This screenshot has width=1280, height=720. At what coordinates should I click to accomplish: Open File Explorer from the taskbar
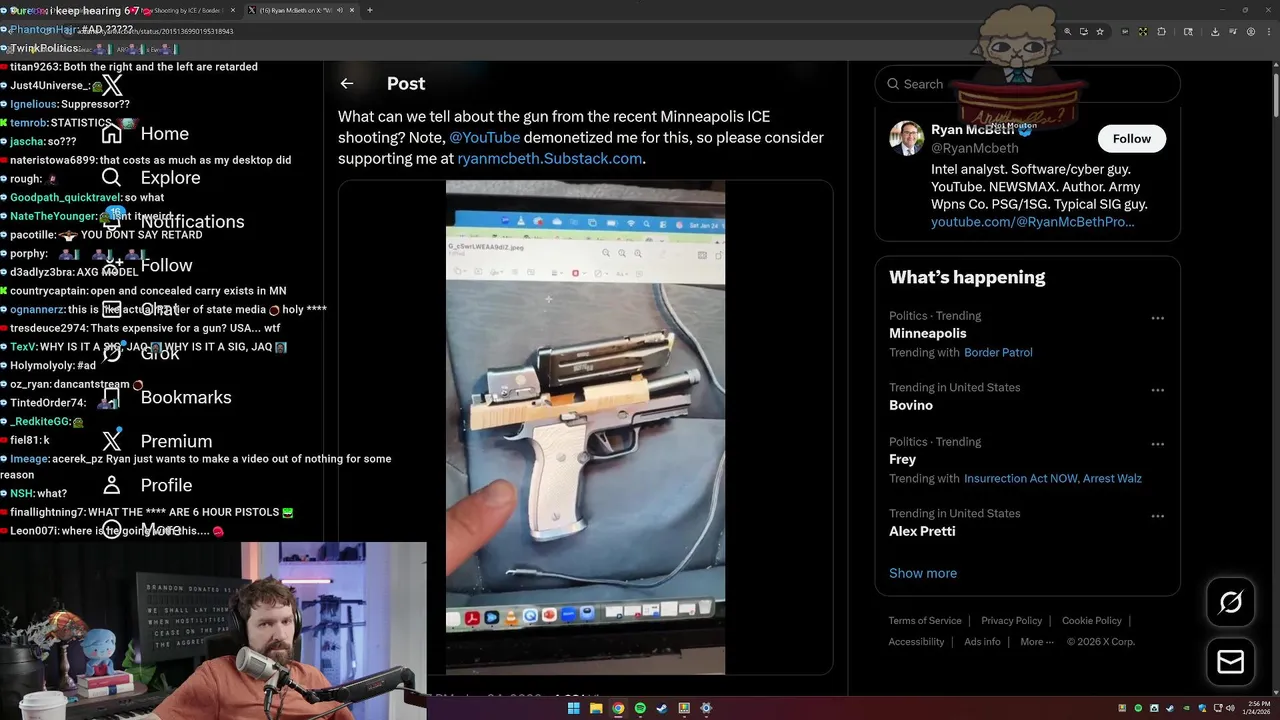(x=596, y=709)
